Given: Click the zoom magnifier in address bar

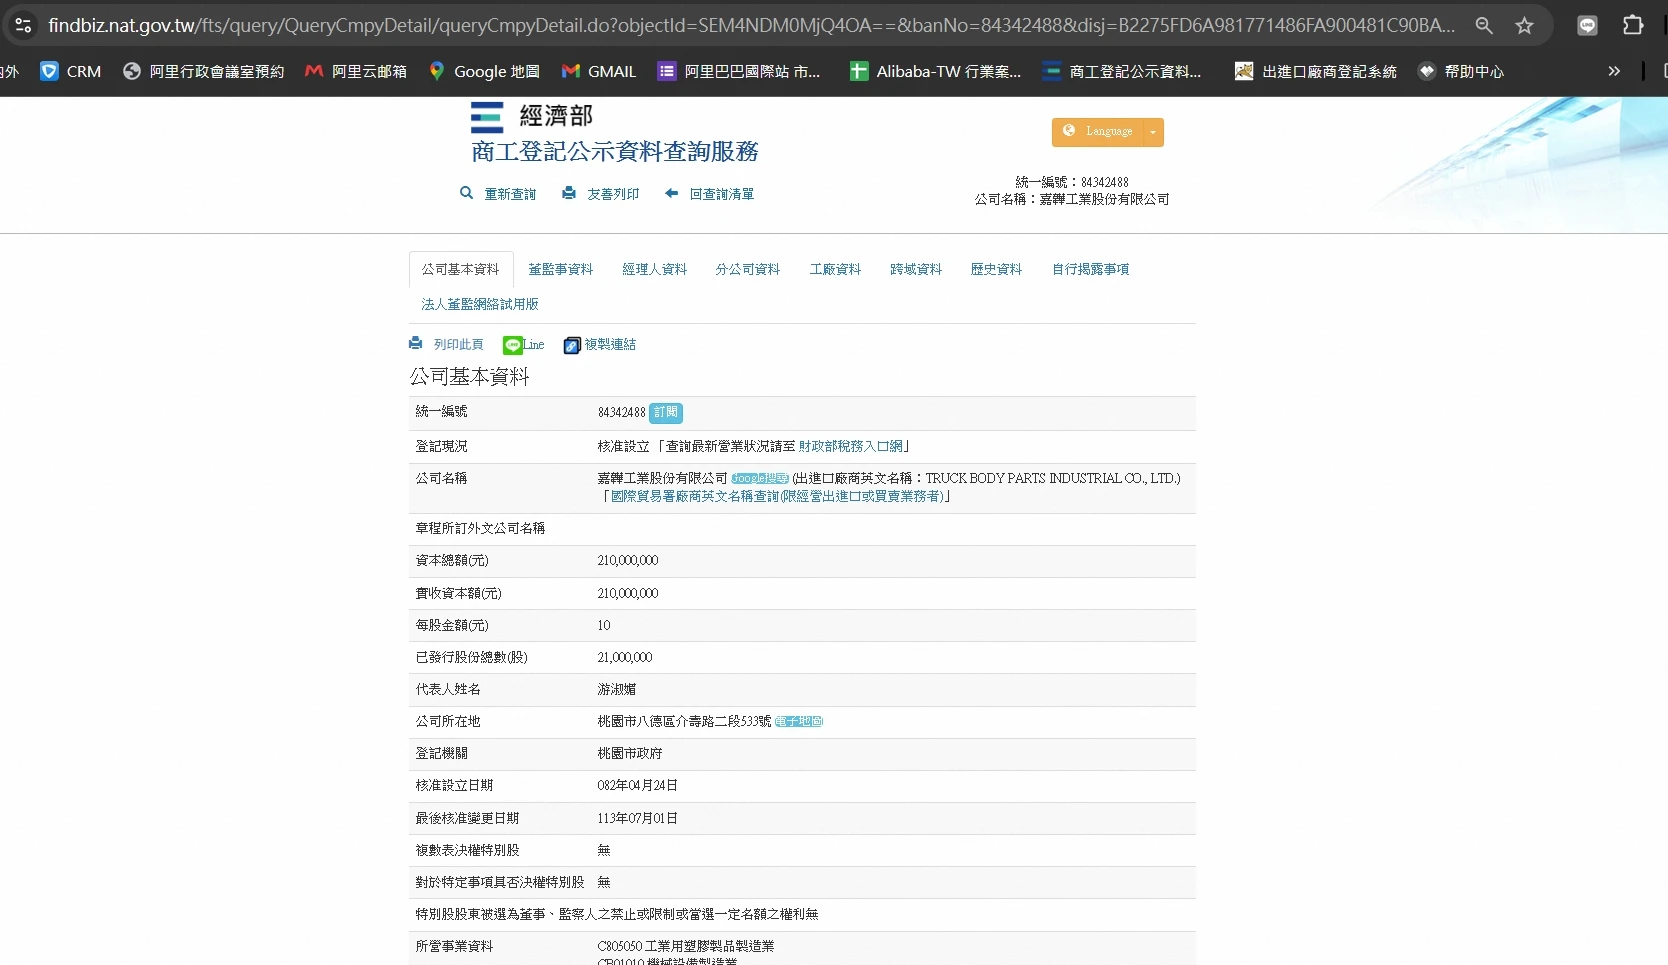Looking at the screenshot, I should (x=1484, y=25).
